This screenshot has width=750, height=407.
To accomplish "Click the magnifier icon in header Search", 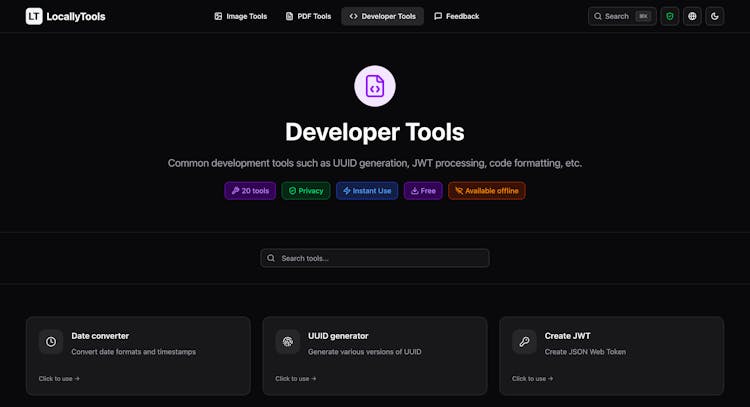I will click(598, 16).
